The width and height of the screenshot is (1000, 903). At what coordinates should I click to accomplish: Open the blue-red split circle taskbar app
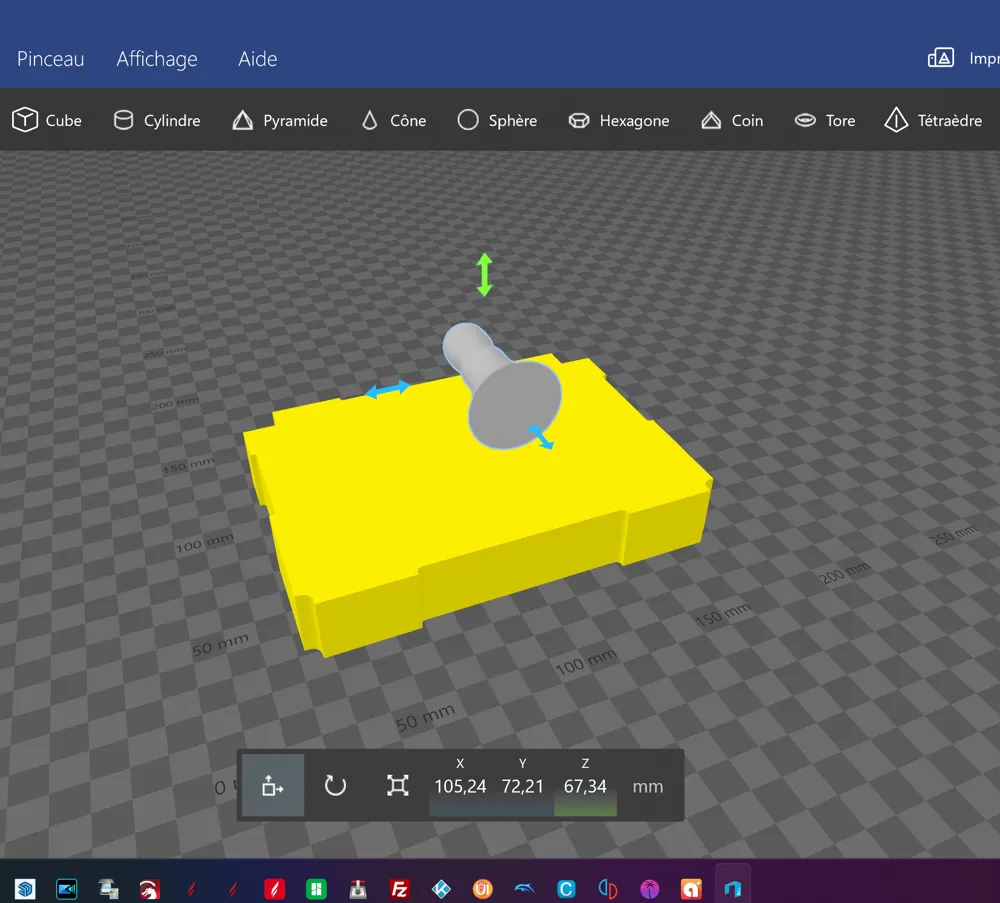point(608,888)
